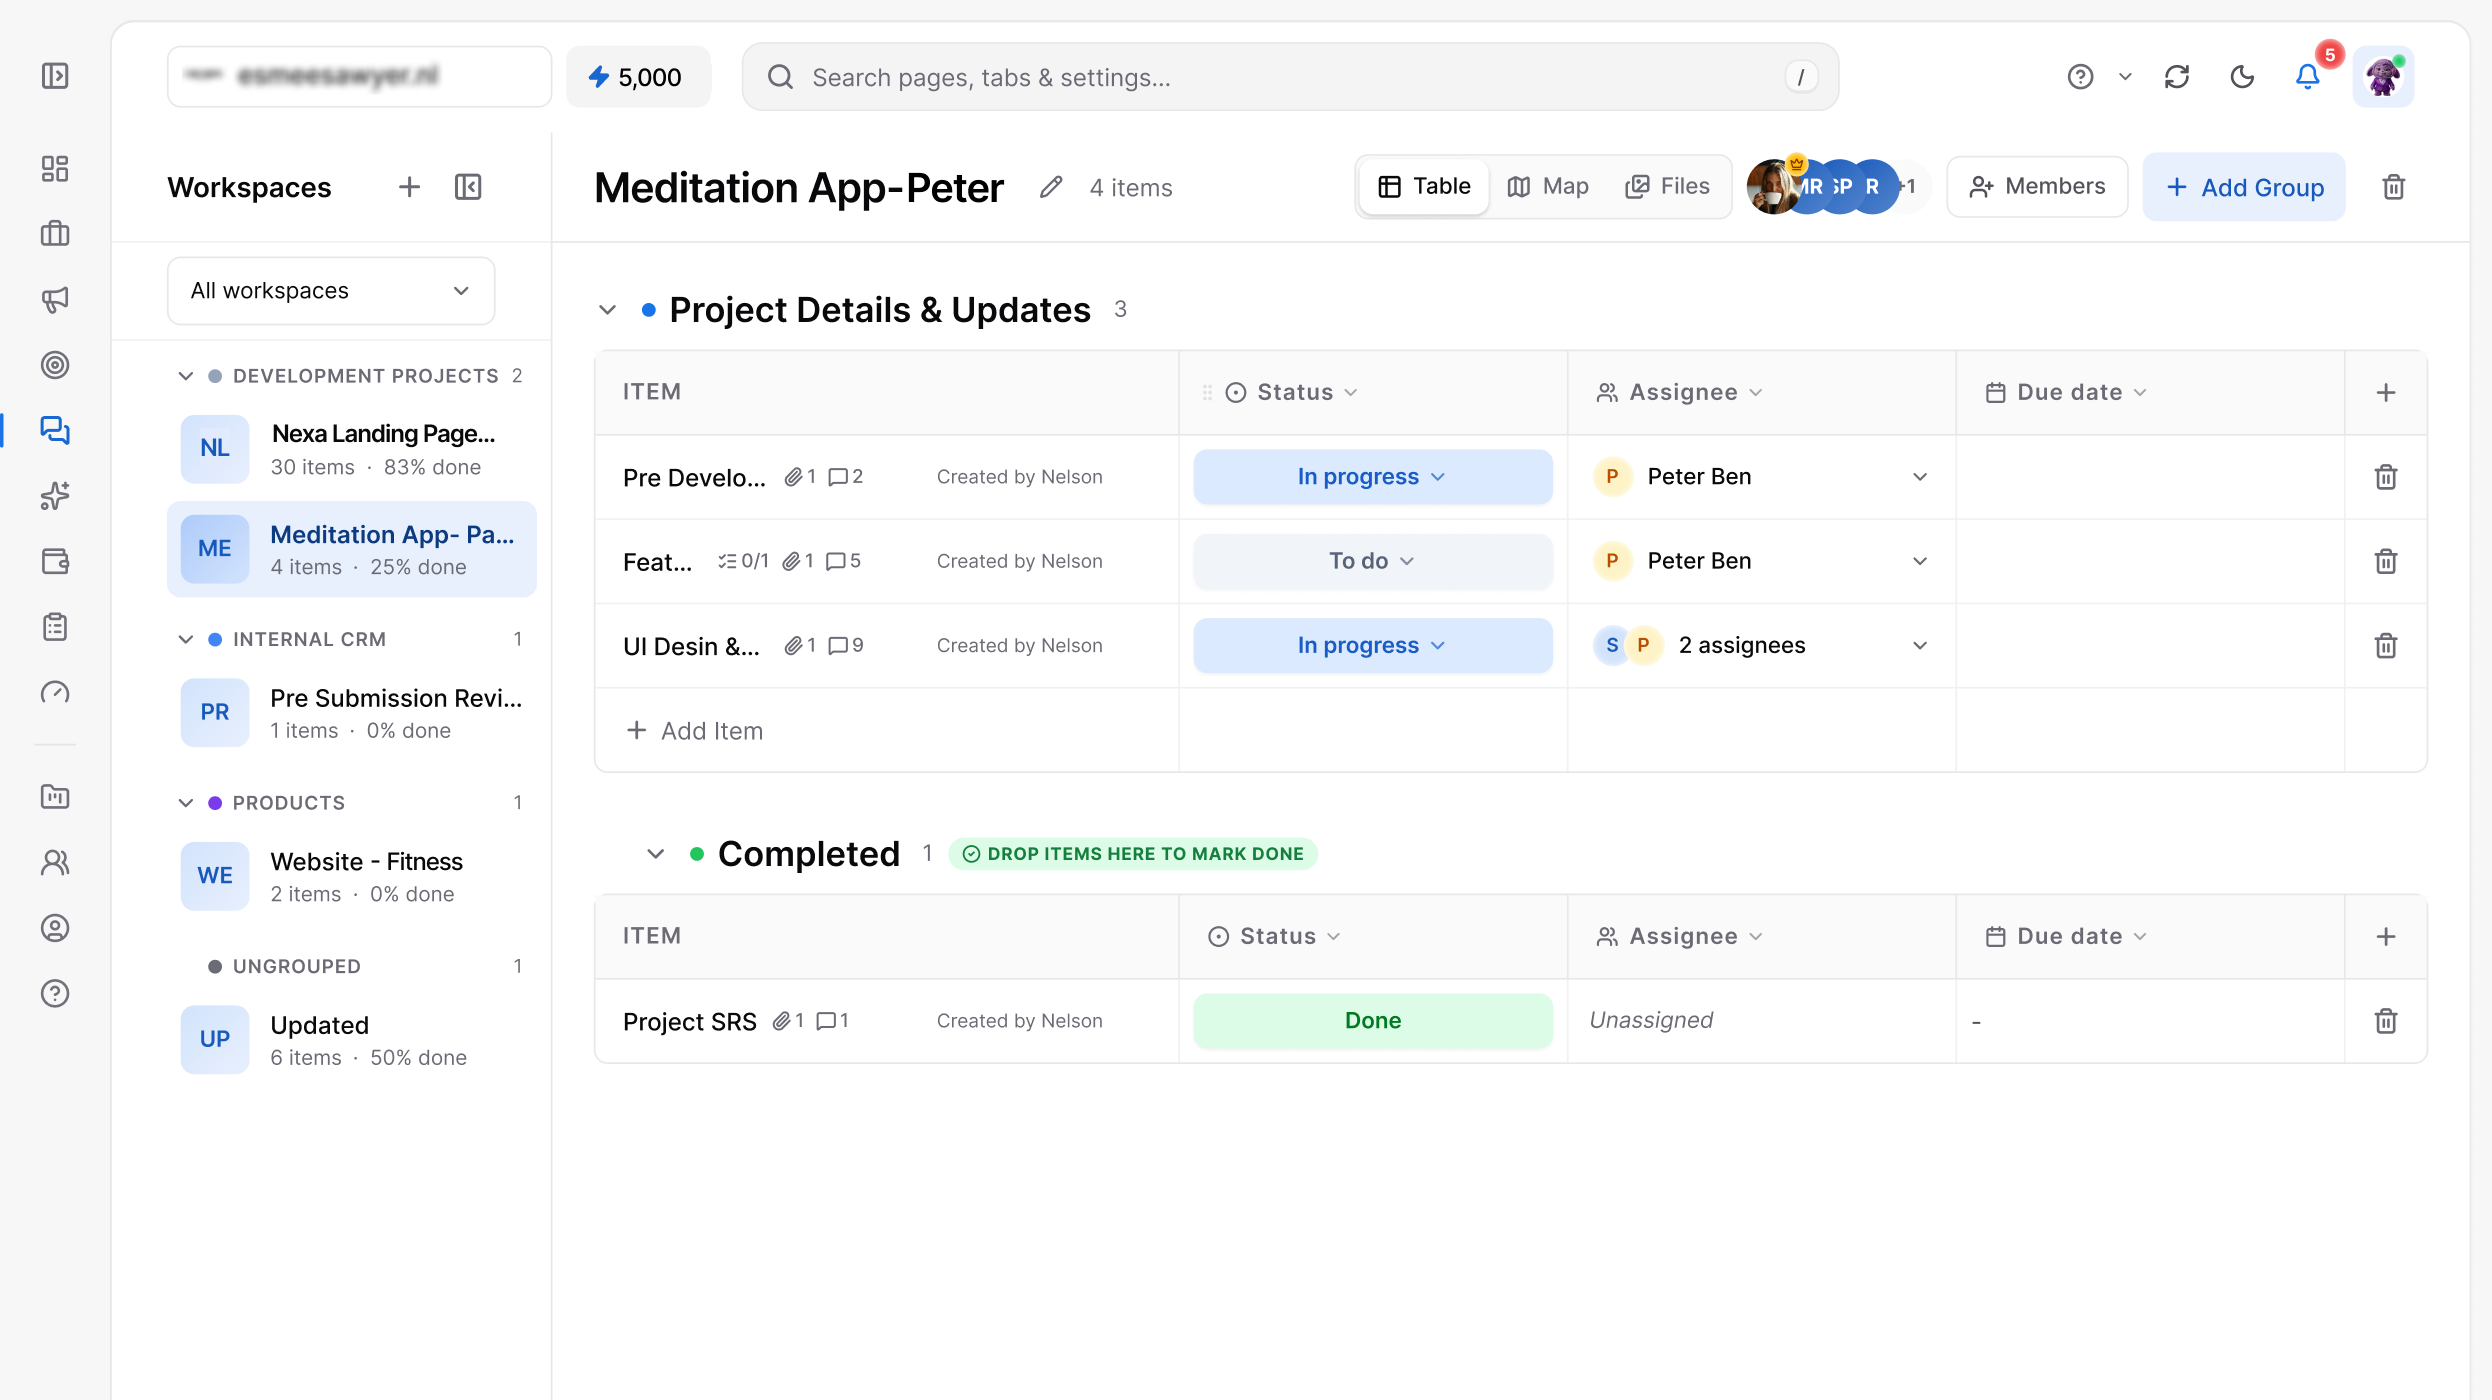Click the Done status of Project SRS
Viewport: 2492px width, 1400px height.
1373,1021
